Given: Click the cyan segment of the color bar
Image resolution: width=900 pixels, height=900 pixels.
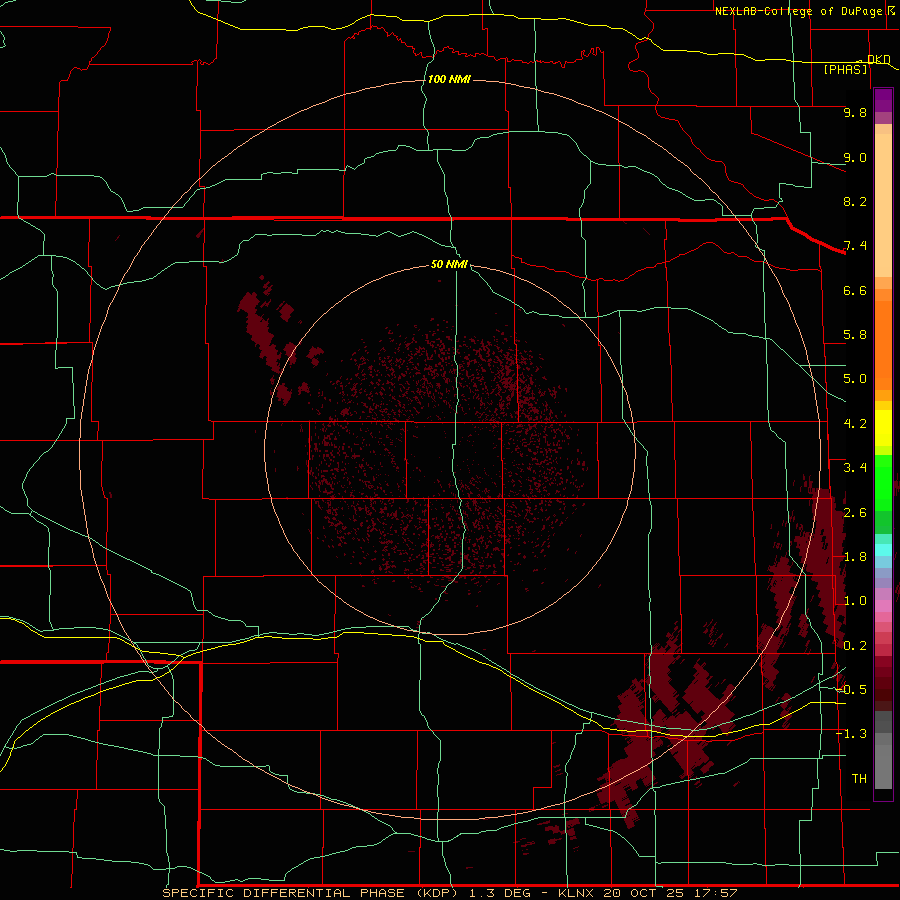Looking at the screenshot, I should [883, 550].
